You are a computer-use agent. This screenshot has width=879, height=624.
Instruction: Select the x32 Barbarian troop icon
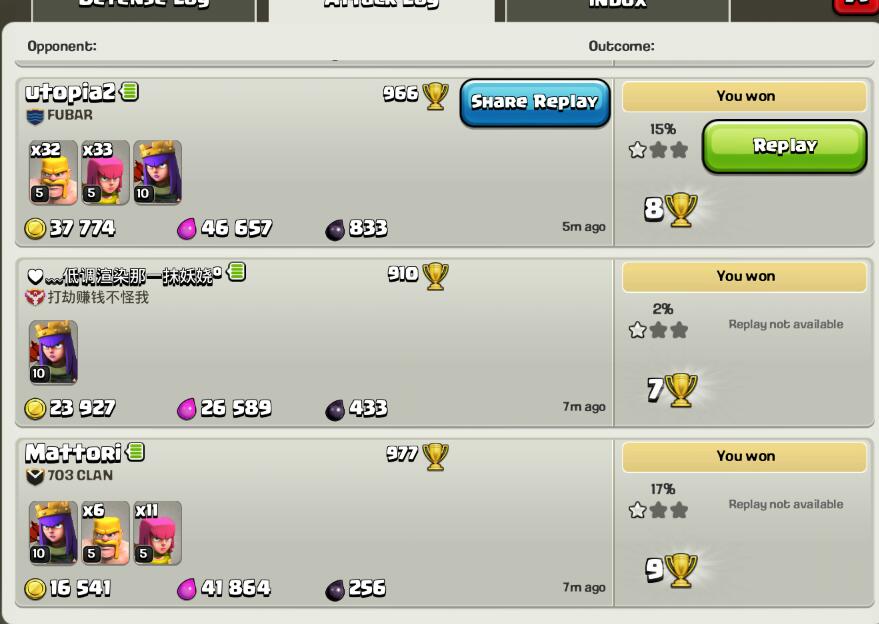pyautogui.click(x=53, y=172)
